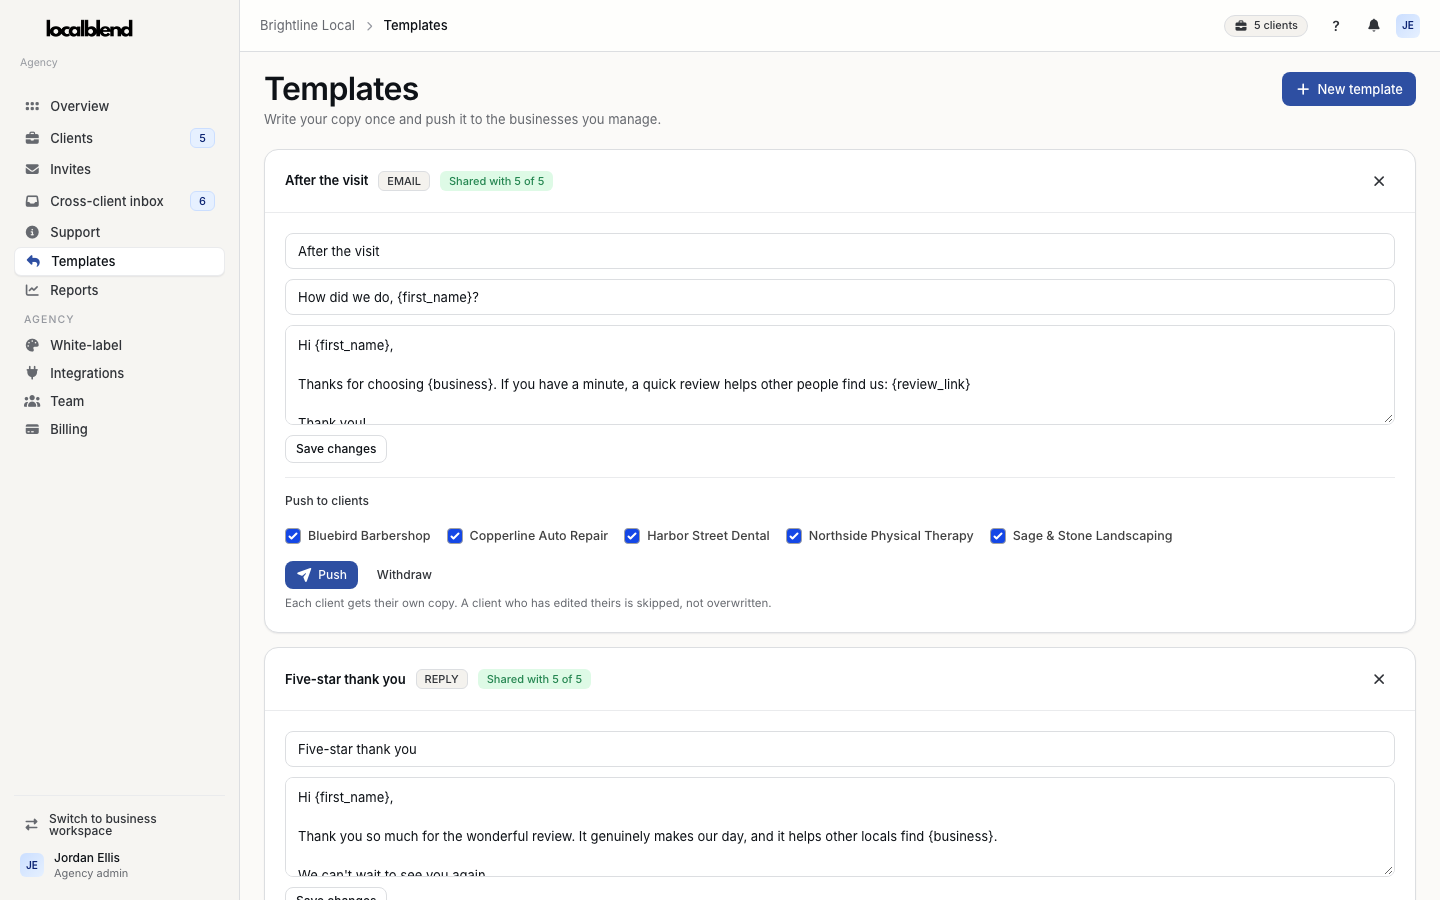Click the REPLY tag on Five-star thank you
Viewport: 1440px width, 900px height.
point(441,679)
